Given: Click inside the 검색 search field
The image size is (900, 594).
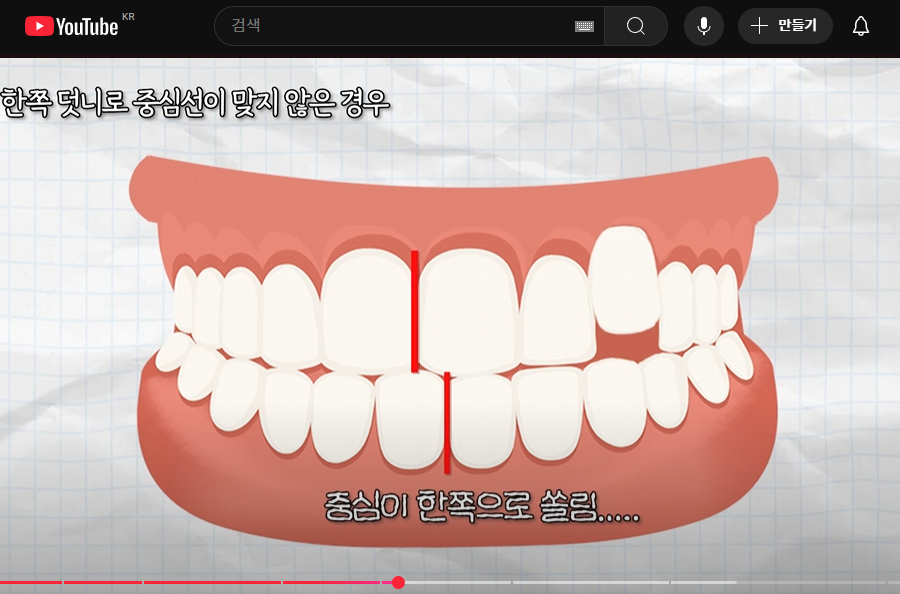Looking at the screenshot, I should tap(400, 25).
